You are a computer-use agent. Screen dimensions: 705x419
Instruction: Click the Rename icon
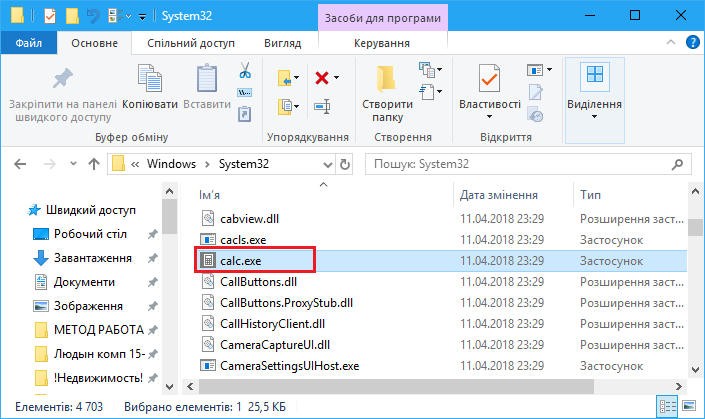tap(322, 107)
